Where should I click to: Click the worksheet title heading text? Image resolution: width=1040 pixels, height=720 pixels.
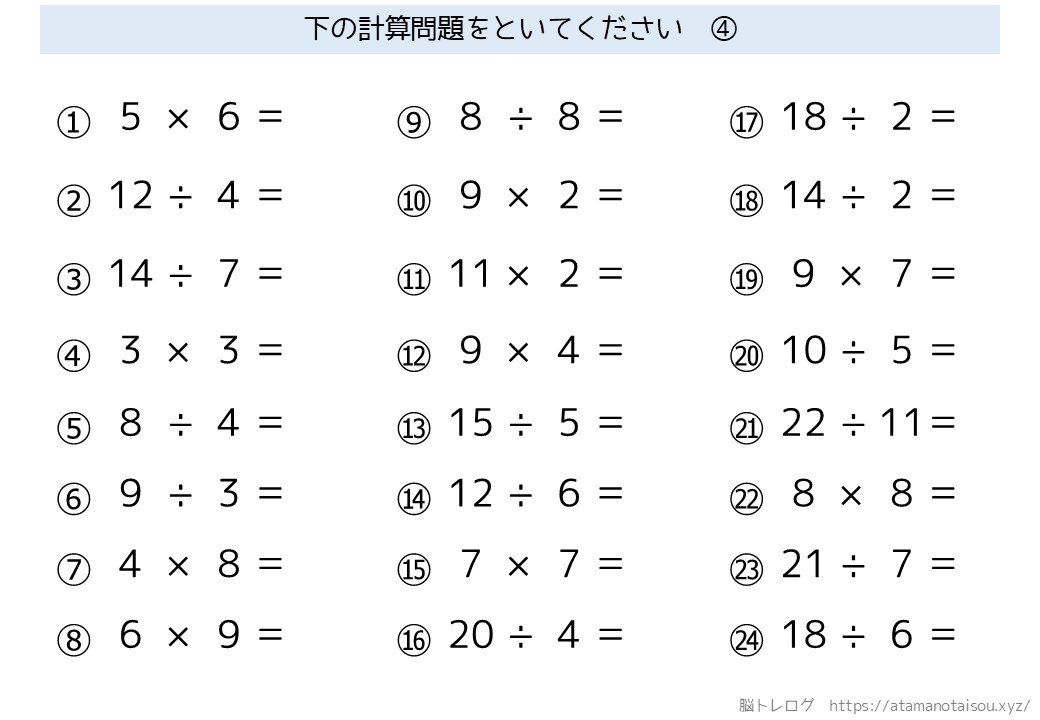(x=493, y=29)
